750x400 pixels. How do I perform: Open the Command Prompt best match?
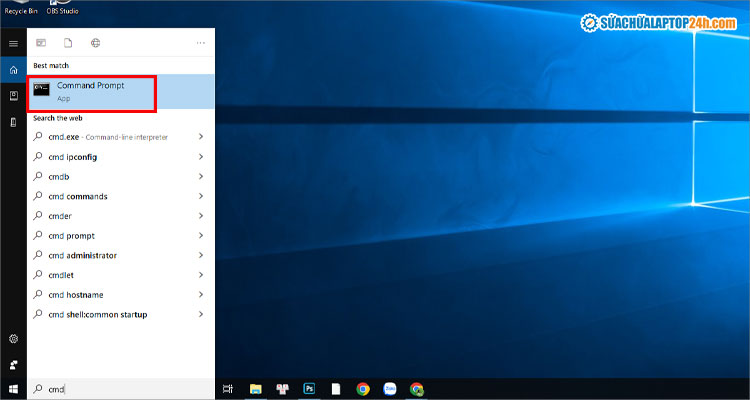(92, 92)
